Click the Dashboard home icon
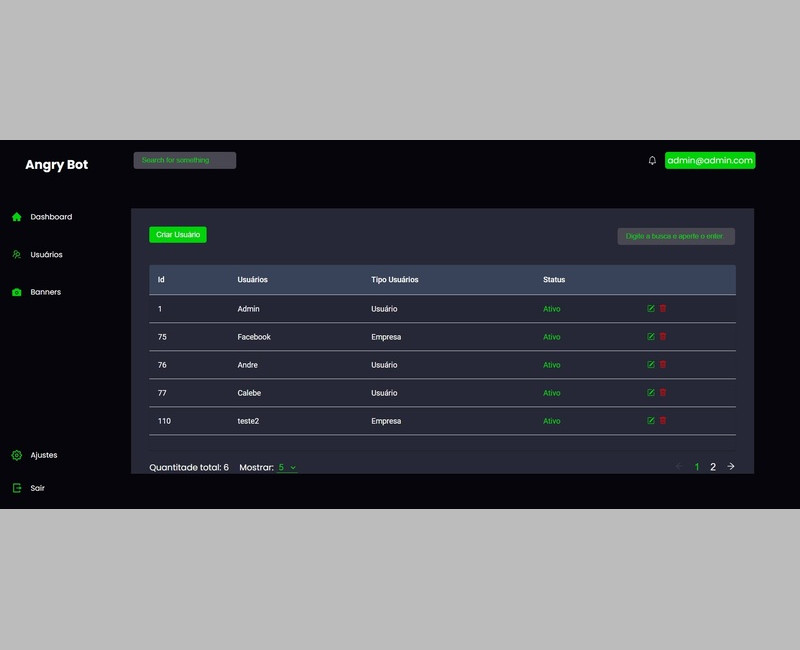The image size is (800, 650). (x=17, y=217)
